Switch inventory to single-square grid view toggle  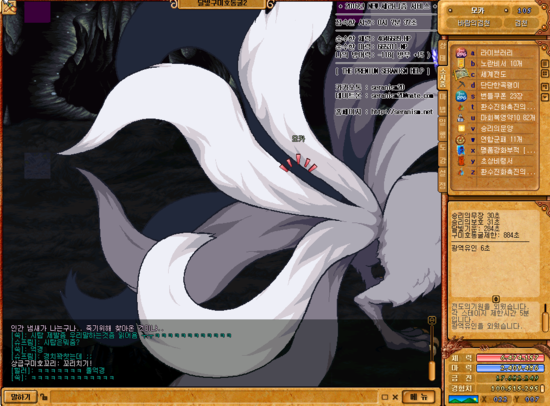click(x=545, y=64)
